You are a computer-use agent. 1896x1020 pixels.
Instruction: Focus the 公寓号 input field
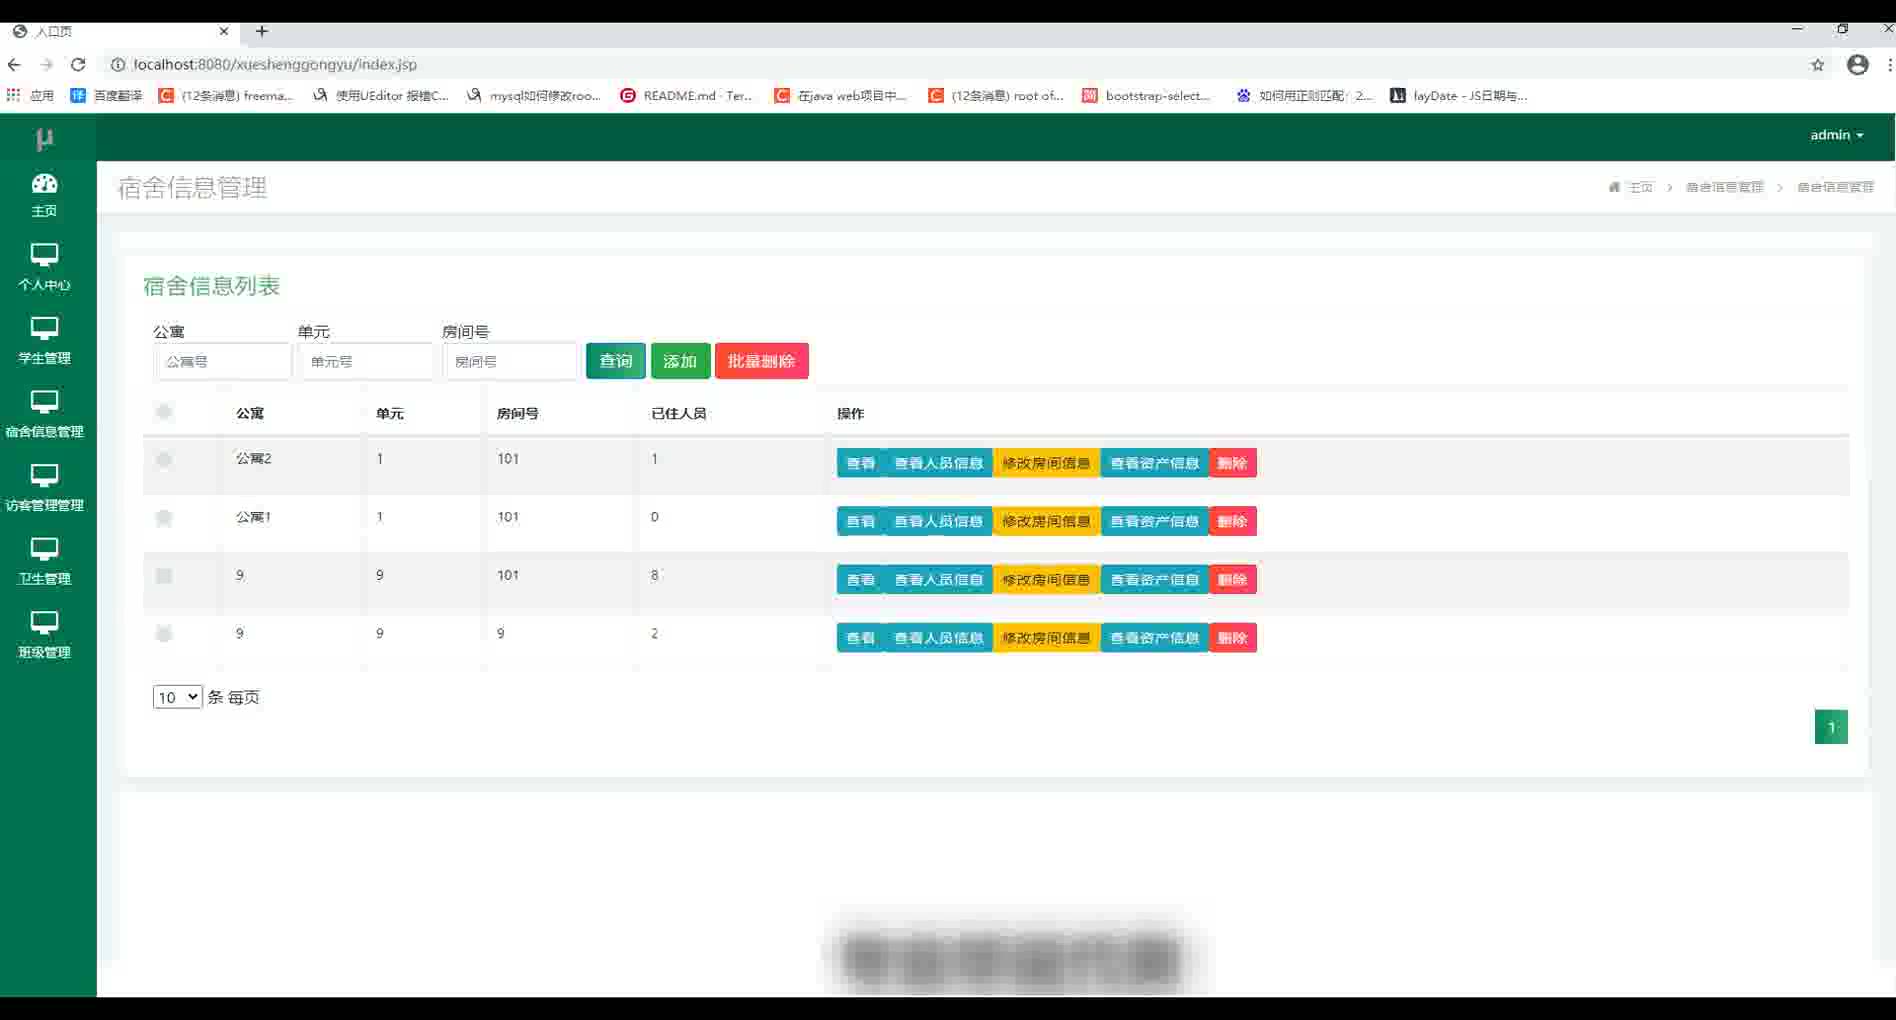point(223,361)
